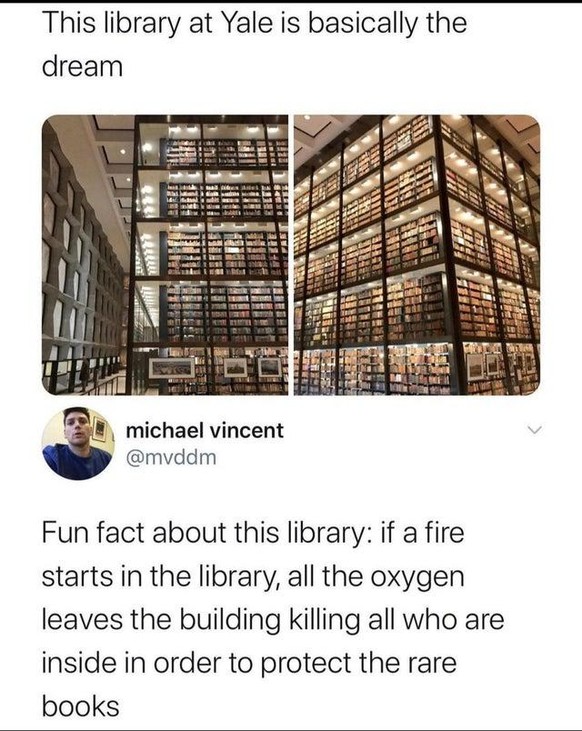Open the michael vincent display name
Image resolution: width=582 pixels, height=731 pixels.
click(x=204, y=430)
